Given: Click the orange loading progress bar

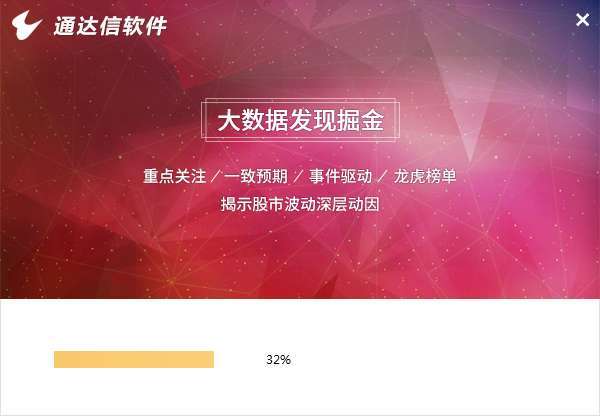Looking at the screenshot, I should (x=134, y=359).
